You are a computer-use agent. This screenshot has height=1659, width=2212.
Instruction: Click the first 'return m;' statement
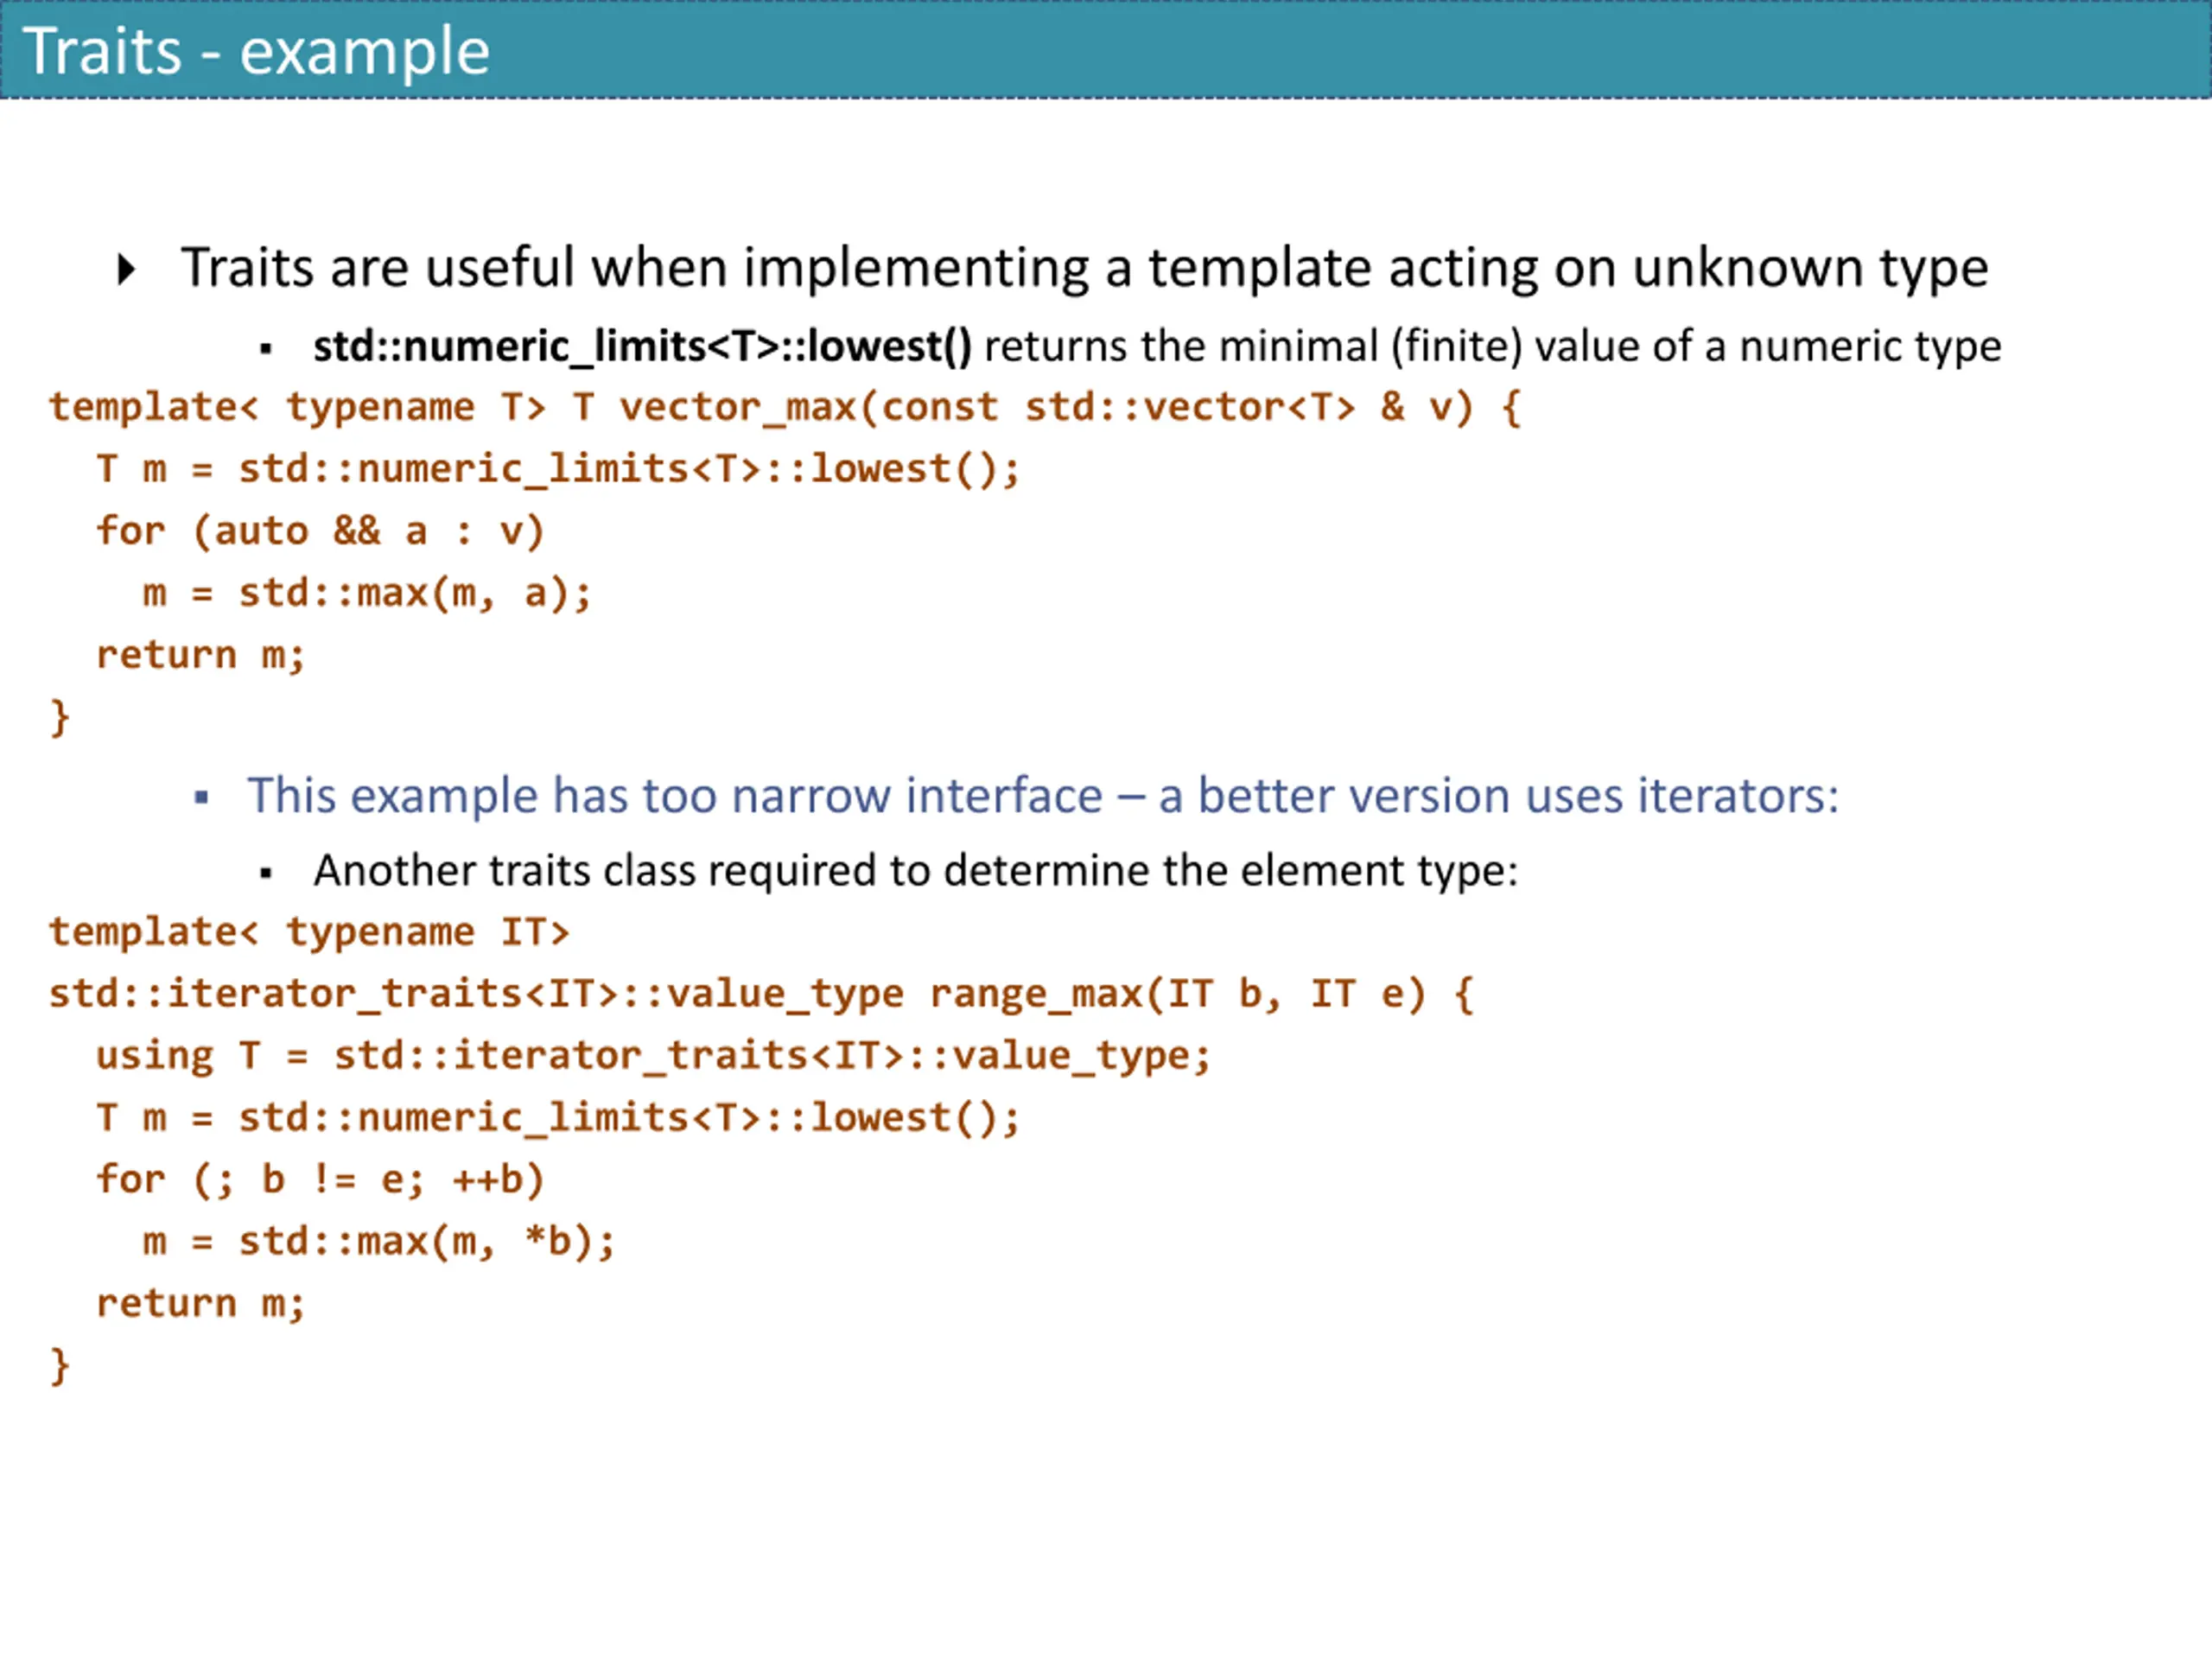(200, 655)
